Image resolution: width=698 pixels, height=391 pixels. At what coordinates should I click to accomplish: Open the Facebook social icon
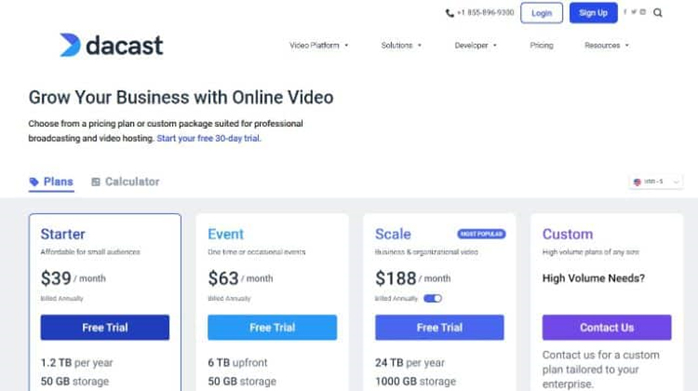(625, 12)
